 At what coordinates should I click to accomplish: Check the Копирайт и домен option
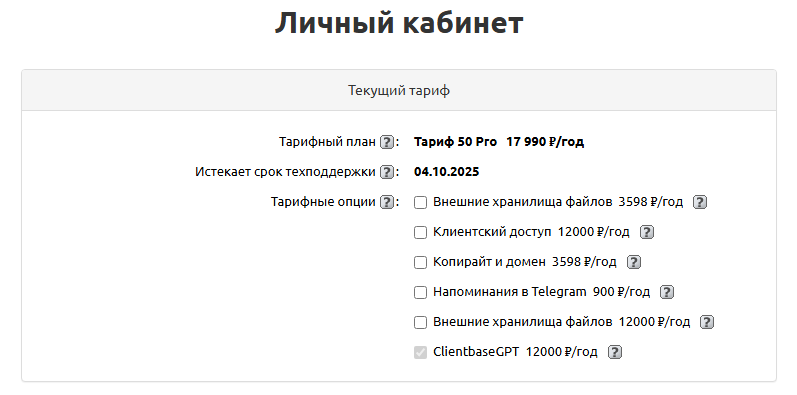click(x=420, y=262)
